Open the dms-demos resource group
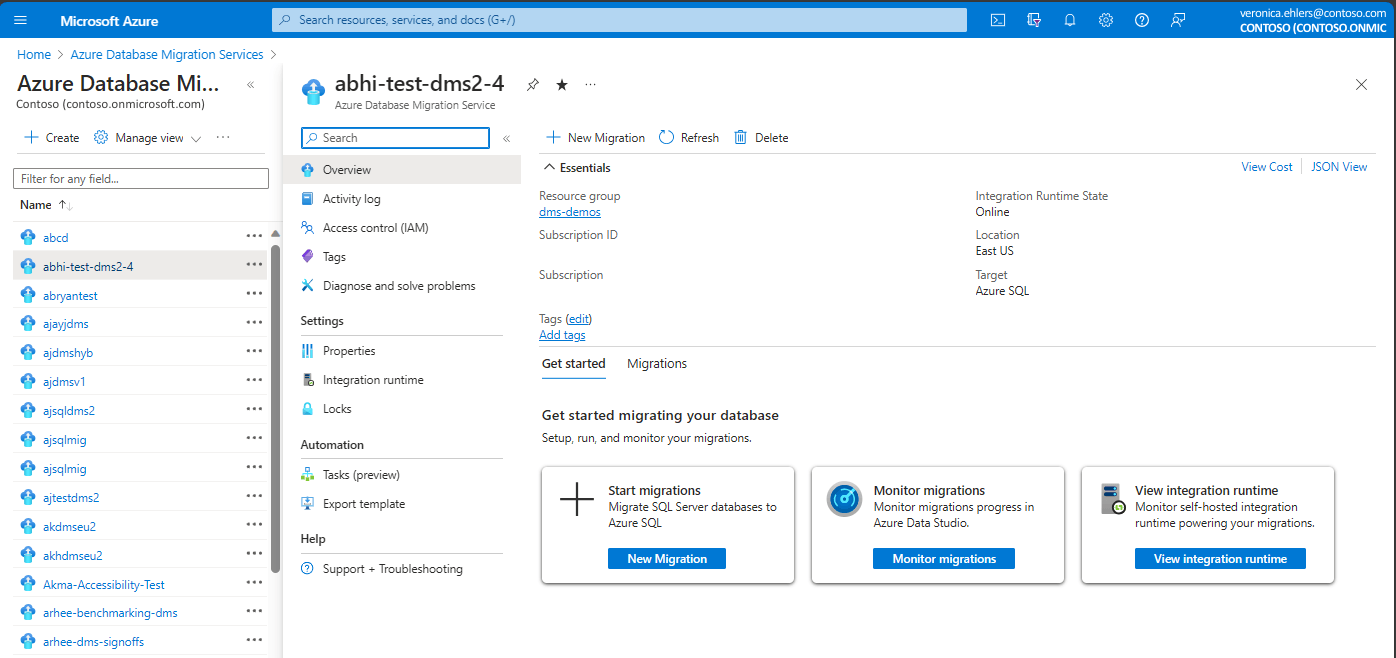Viewport: 1396px width, 658px height. click(569, 211)
